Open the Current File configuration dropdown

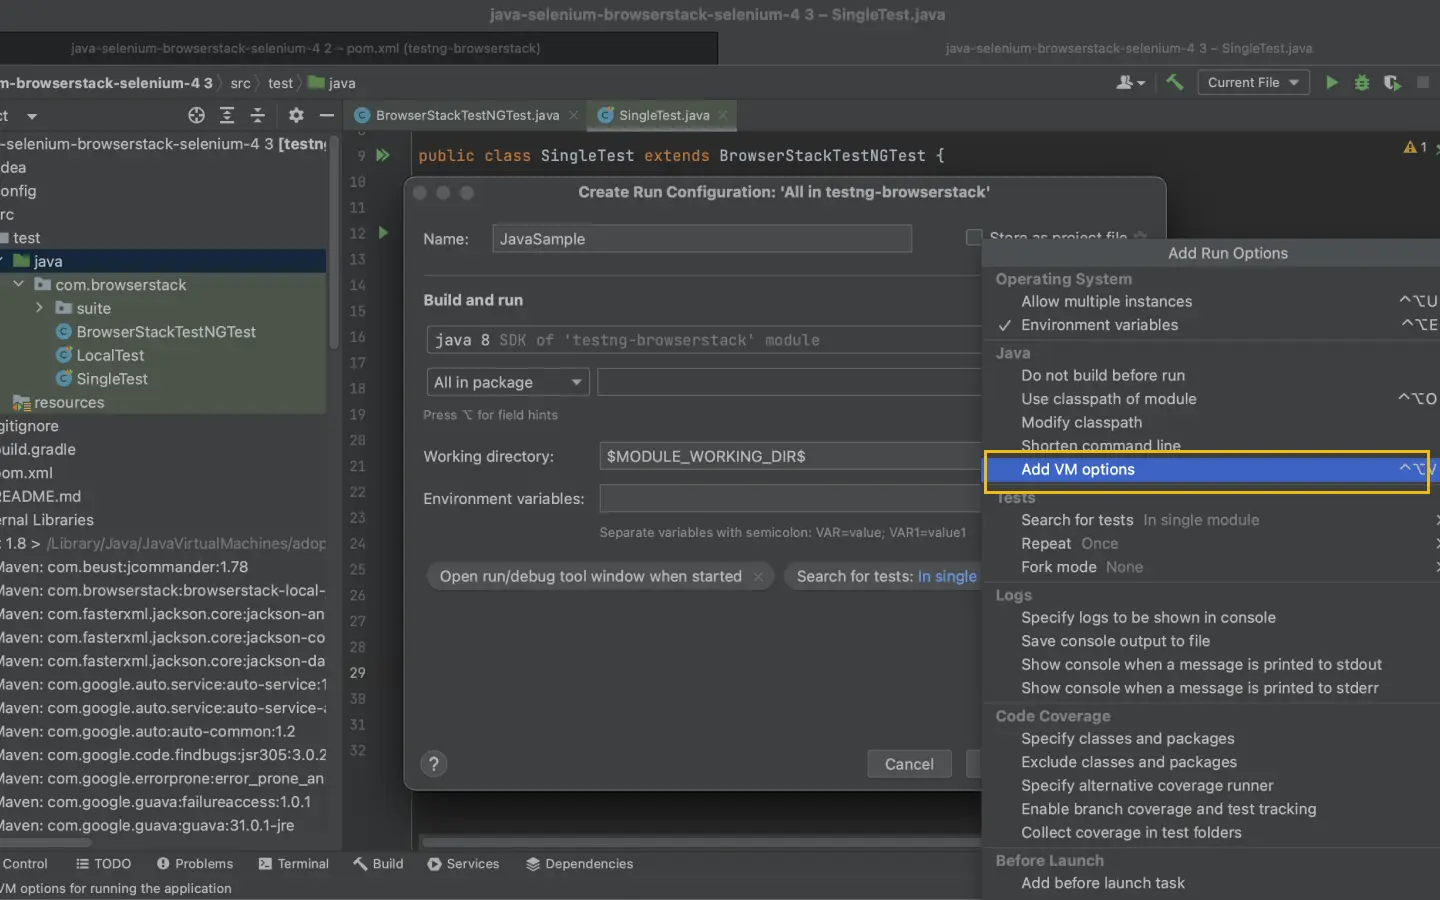coord(1253,83)
